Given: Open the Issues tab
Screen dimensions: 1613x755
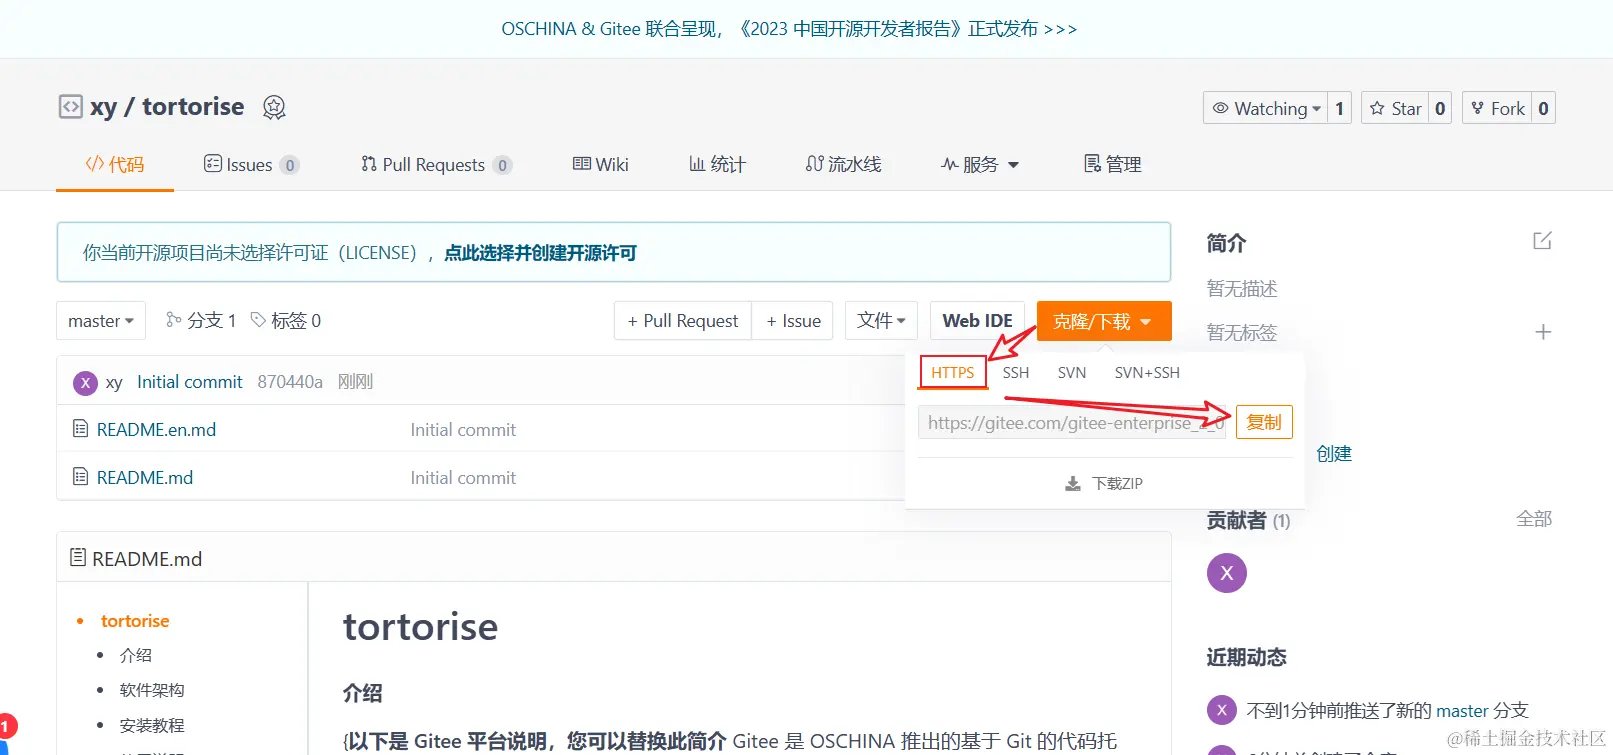Looking at the screenshot, I should (251, 165).
